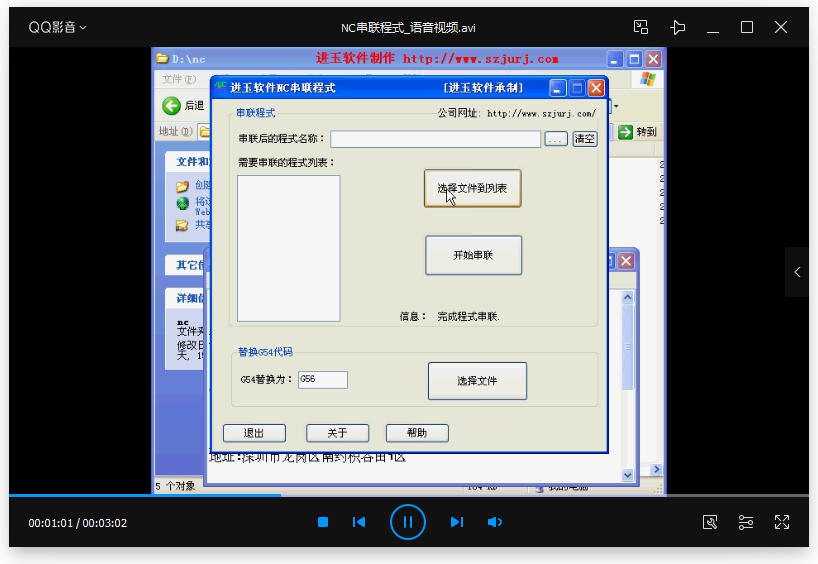
Task: Focus the G54替换为 field showing G56
Action: pyautogui.click(x=323, y=380)
